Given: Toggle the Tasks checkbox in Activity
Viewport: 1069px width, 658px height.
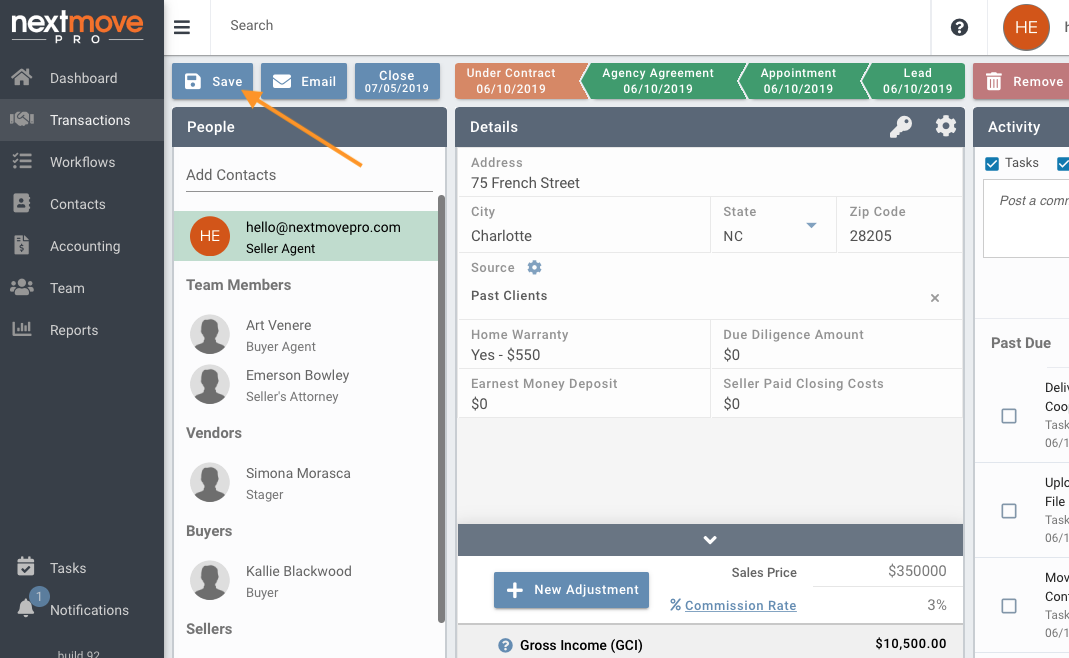Looking at the screenshot, I should [x=992, y=164].
